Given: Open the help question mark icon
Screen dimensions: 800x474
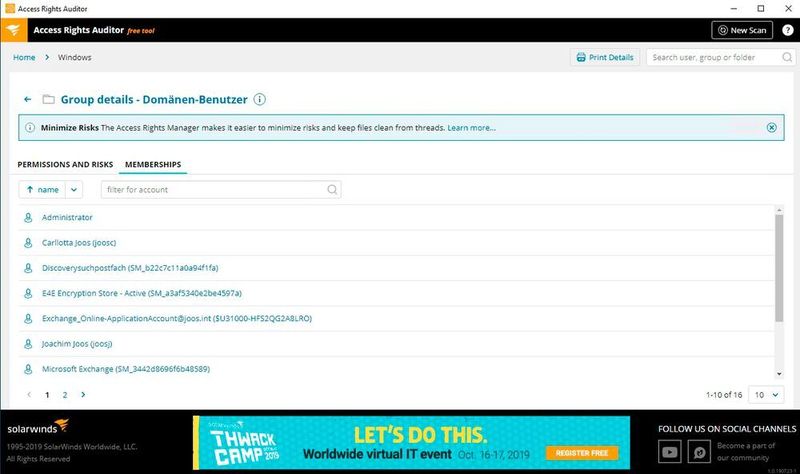Looking at the screenshot, I should click(x=787, y=30).
